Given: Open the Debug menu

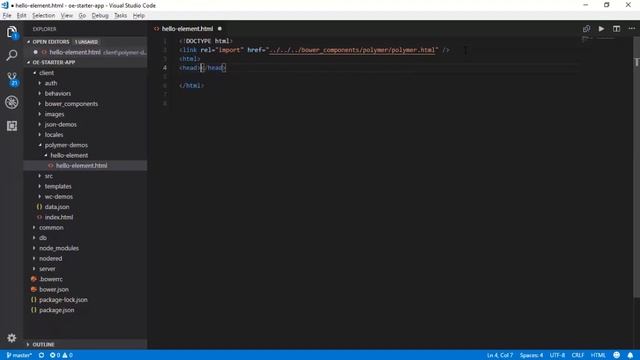Looking at the screenshot, I should pyautogui.click(x=100, y=16).
